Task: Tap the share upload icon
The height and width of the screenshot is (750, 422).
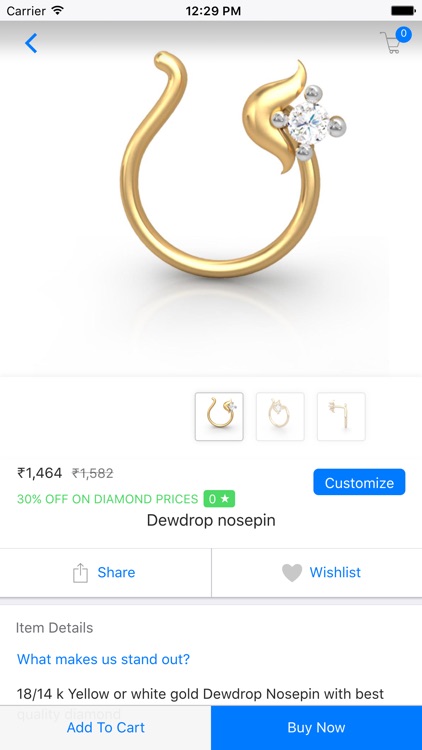Action: pos(80,573)
